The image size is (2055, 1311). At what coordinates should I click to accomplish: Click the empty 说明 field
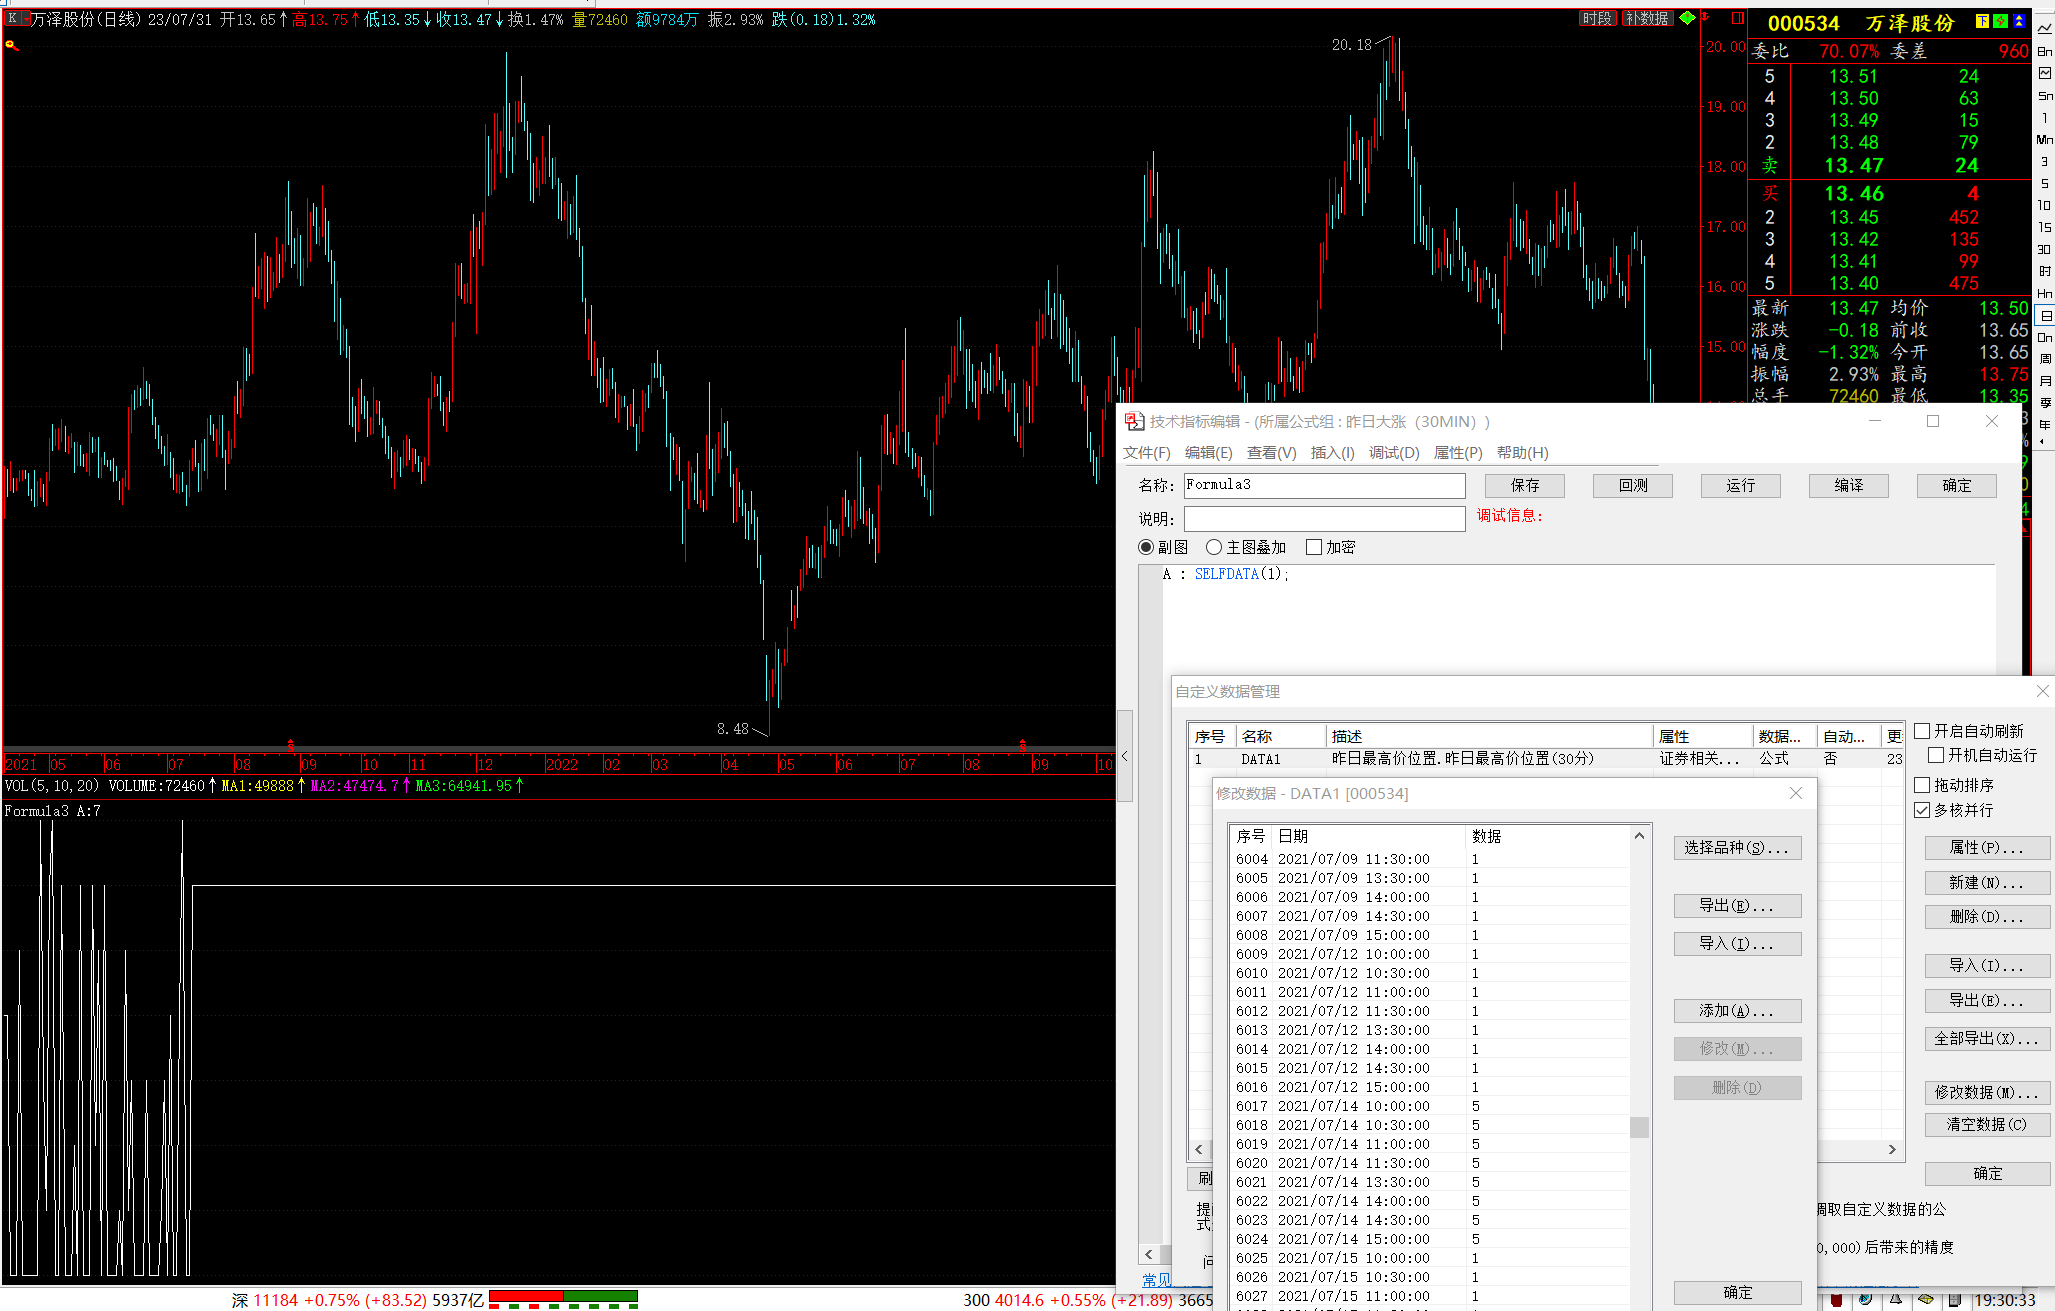point(1324,519)
